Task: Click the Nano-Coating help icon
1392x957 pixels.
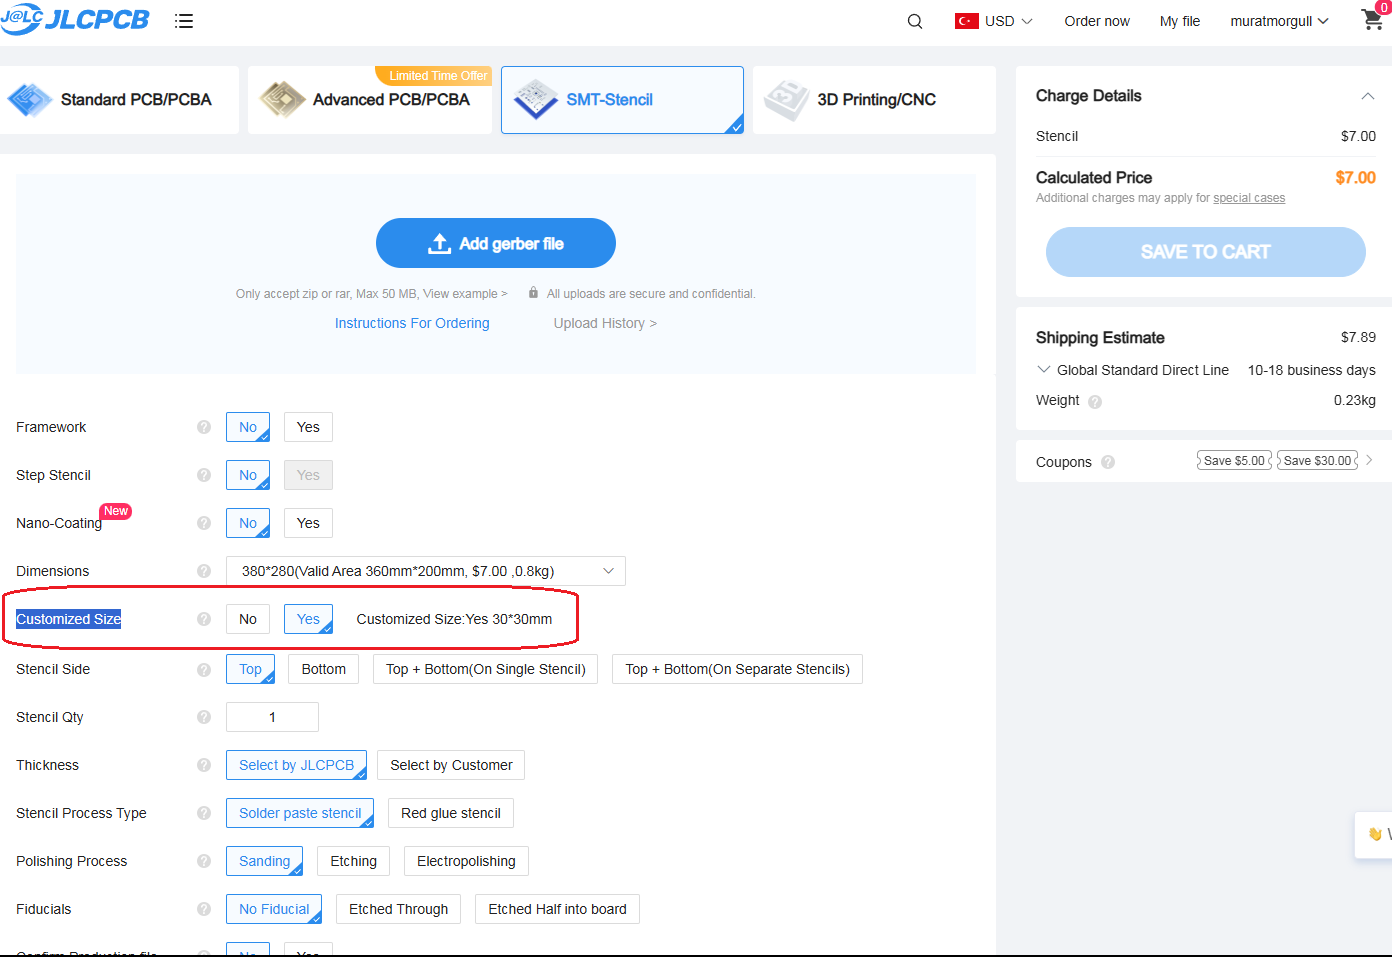Action: 204,523
